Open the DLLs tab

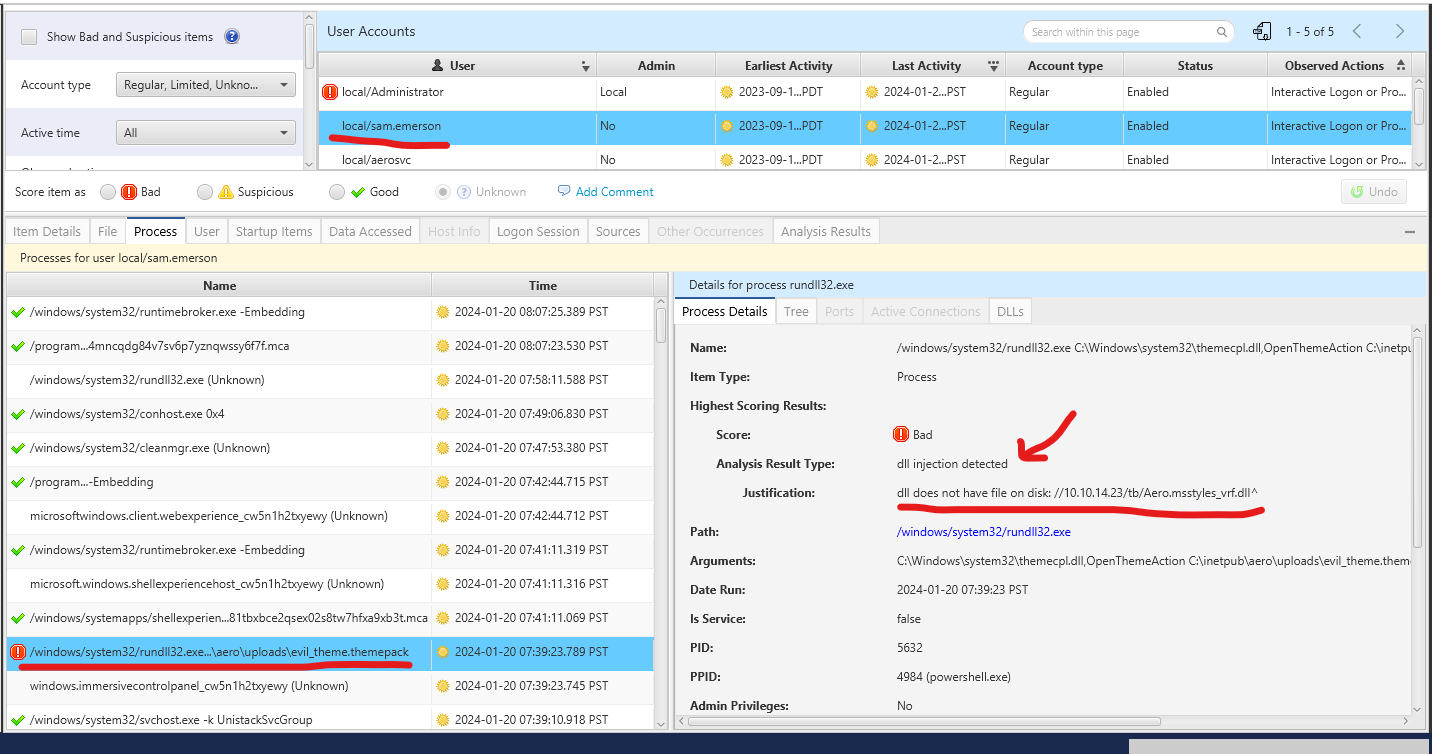pos(1010,311)
